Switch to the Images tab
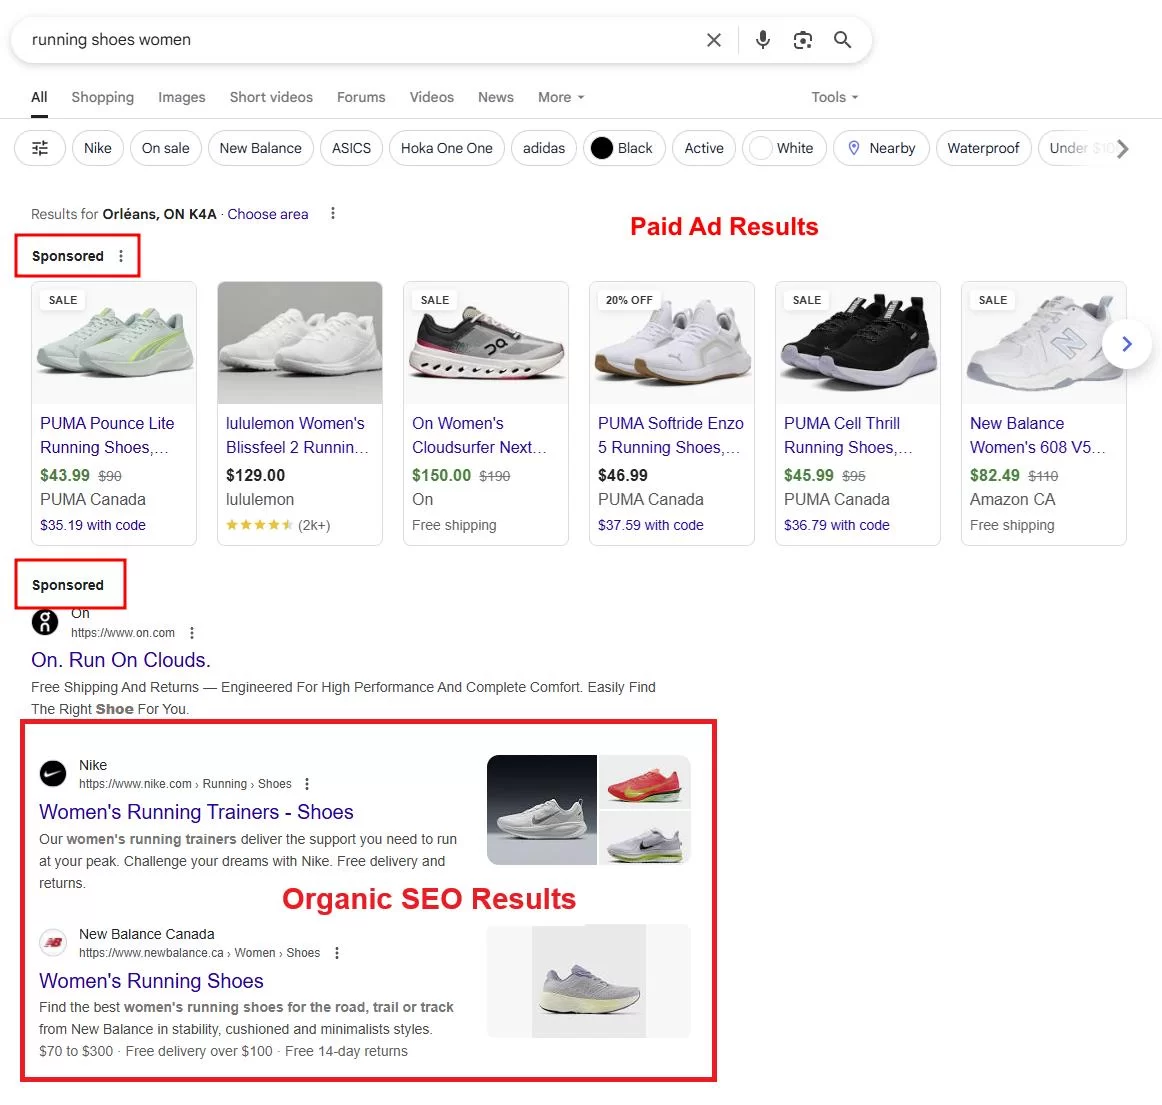Image resolution: width=1162 pixels, height=1105 pixels. coord(181,97)
